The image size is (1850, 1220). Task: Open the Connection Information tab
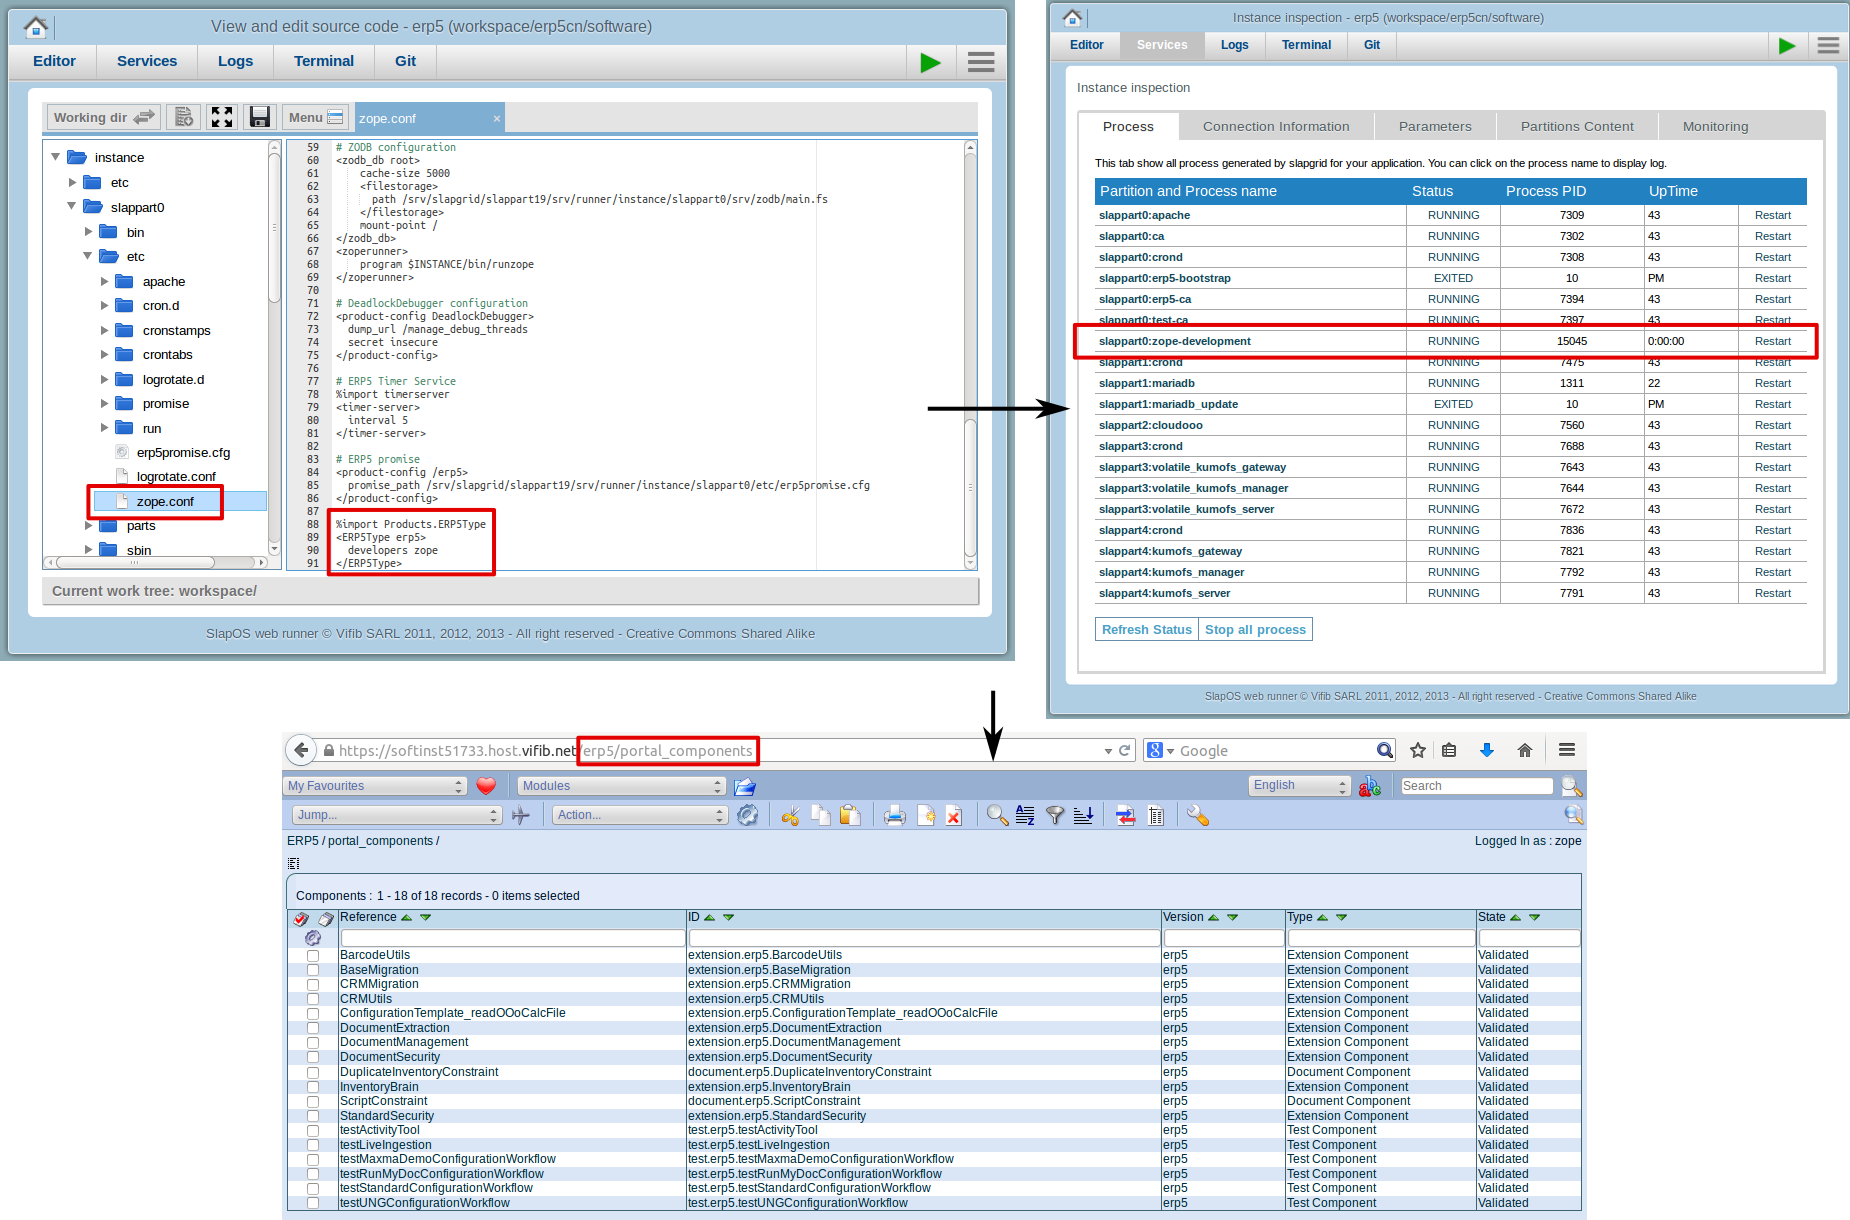[1276, 126]
